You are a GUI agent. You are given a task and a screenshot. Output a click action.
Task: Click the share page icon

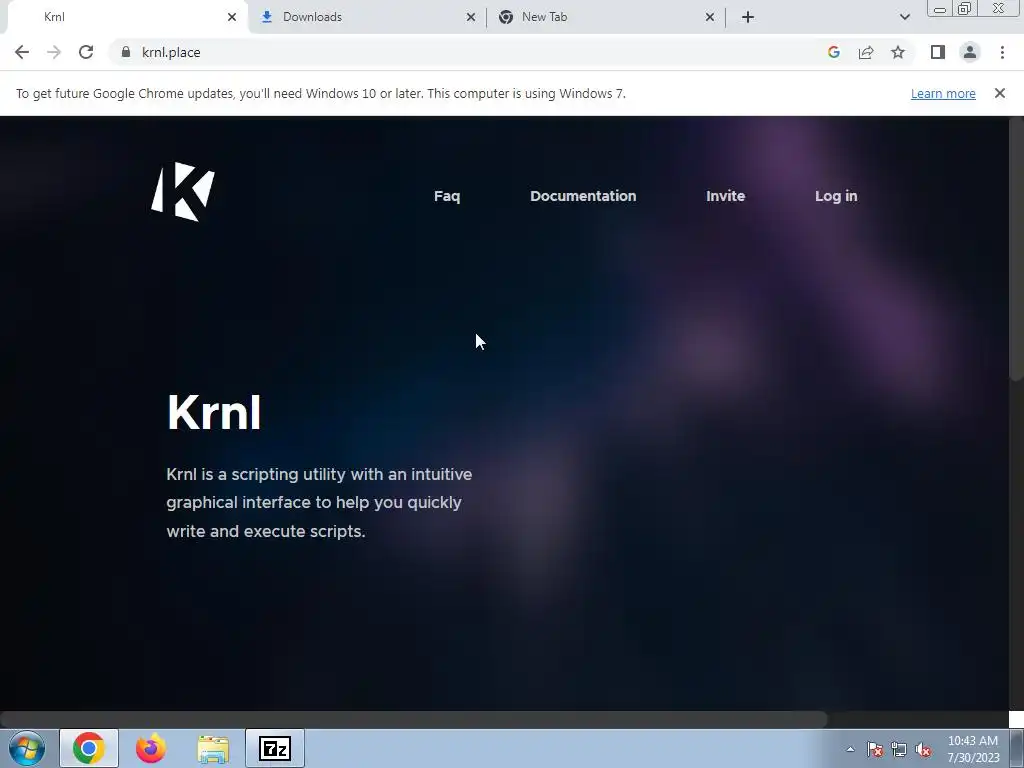[x=866, y=52]
